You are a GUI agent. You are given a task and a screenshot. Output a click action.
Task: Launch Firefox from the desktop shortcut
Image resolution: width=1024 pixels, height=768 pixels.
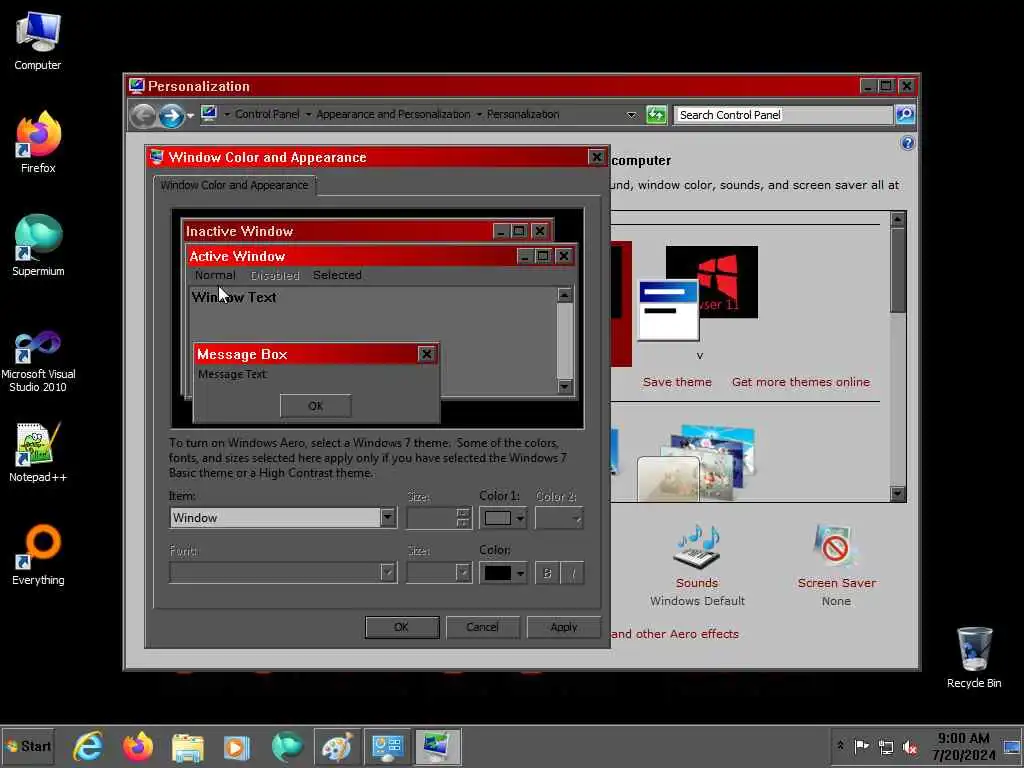(38, 142)
